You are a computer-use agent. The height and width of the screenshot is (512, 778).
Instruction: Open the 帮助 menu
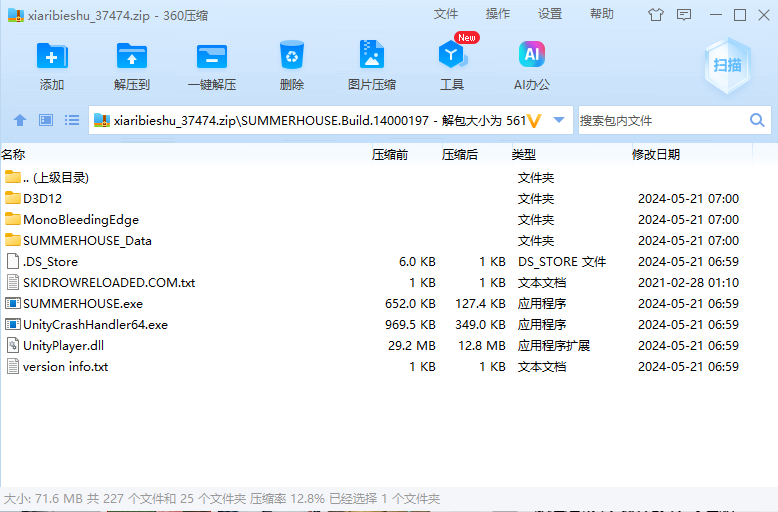[x=602, y=14]
